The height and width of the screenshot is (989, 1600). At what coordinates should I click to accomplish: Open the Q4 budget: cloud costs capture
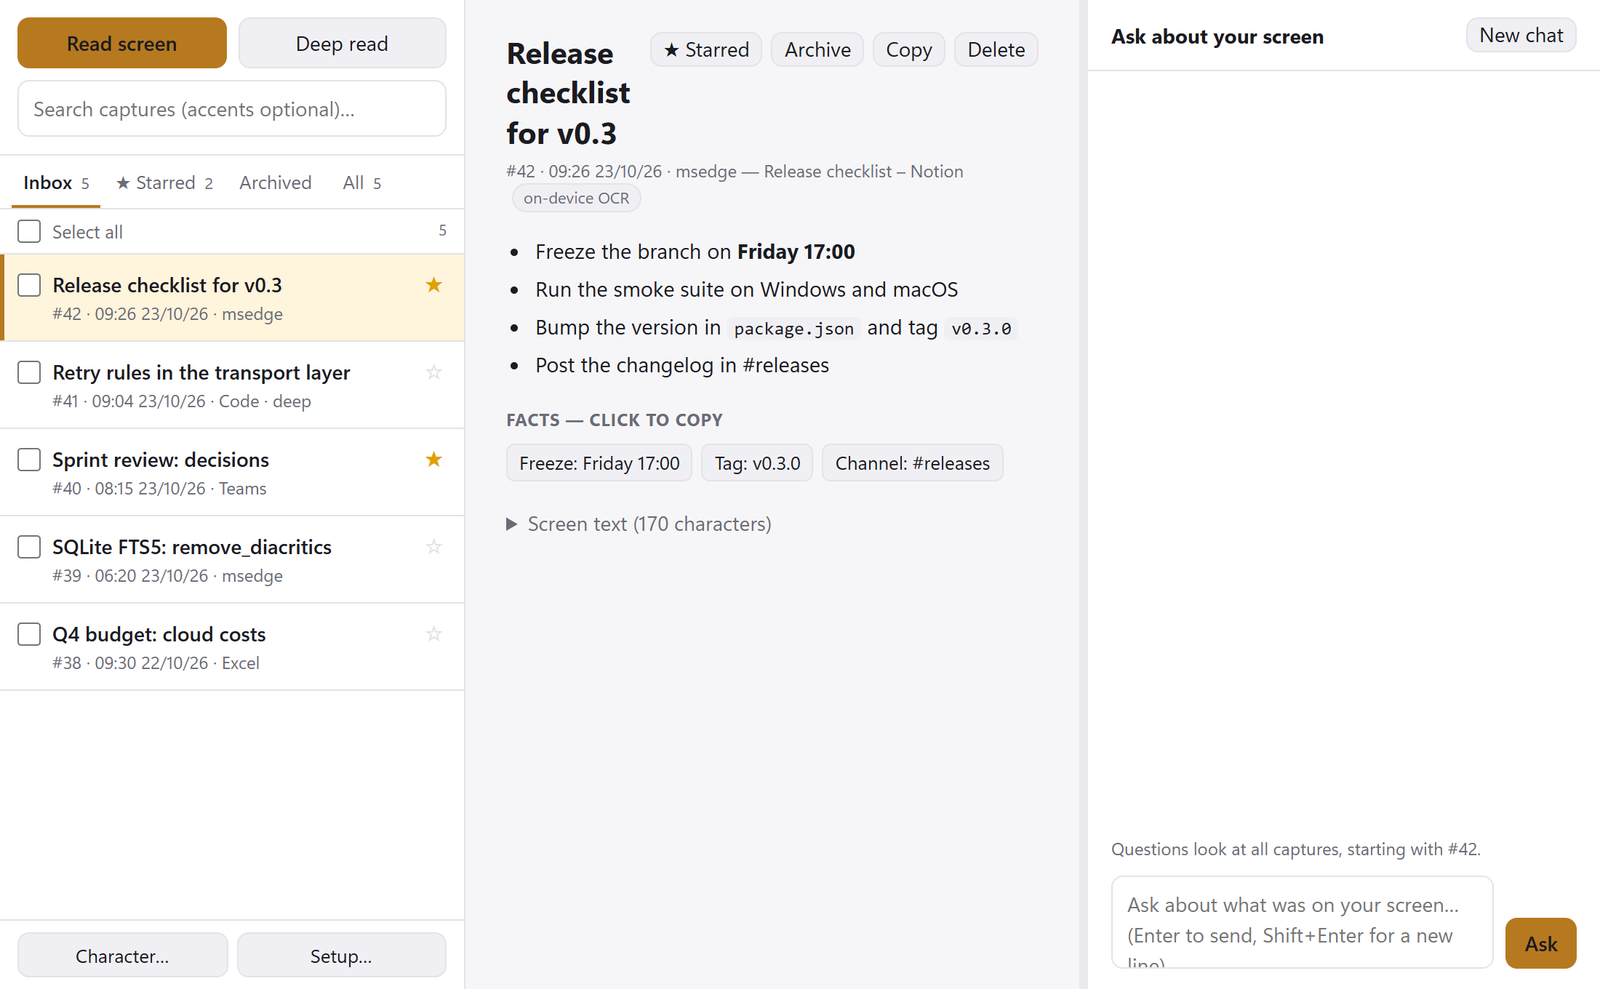pyautogui.click(x=232, y=646)
